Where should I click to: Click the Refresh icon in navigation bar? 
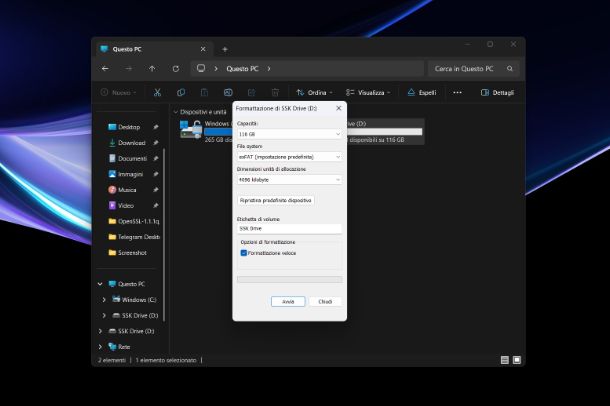tap(176, 69)
